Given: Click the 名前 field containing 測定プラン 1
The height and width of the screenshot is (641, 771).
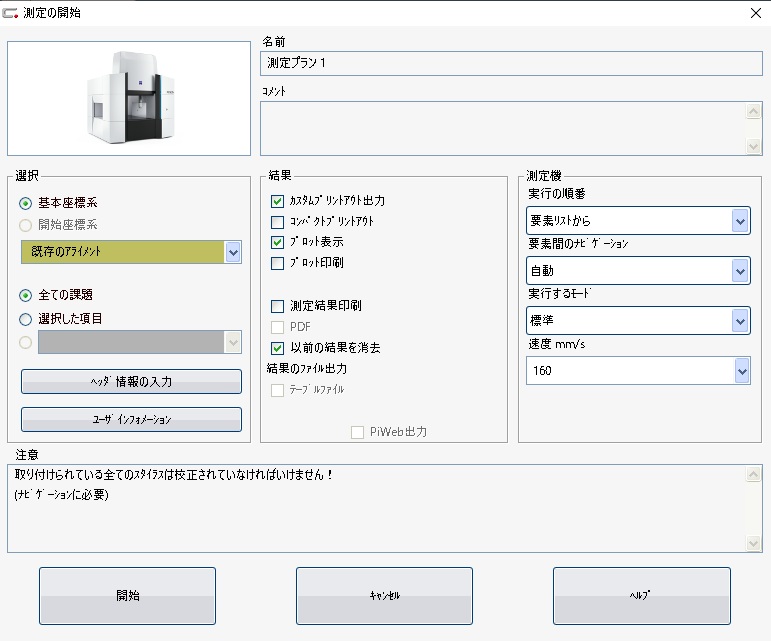Looking at the screenshot, I should click(511, 63).
